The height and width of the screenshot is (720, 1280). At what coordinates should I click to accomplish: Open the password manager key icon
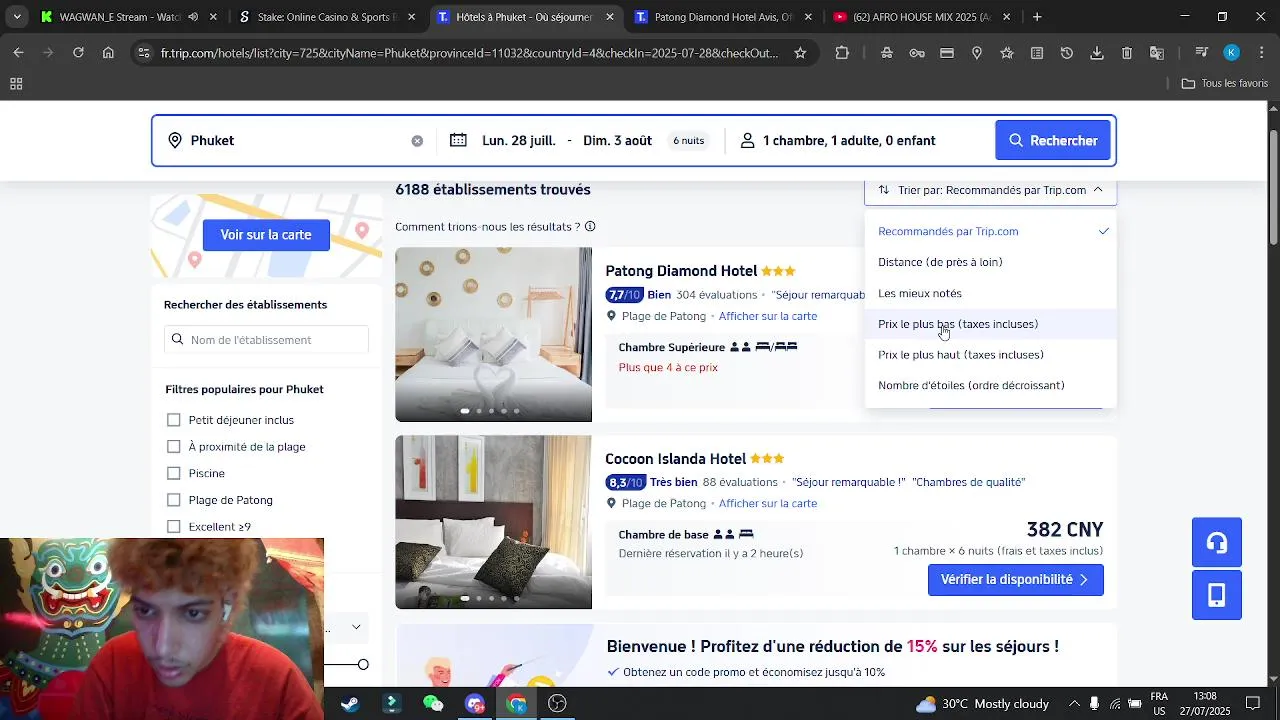point(917,53)
